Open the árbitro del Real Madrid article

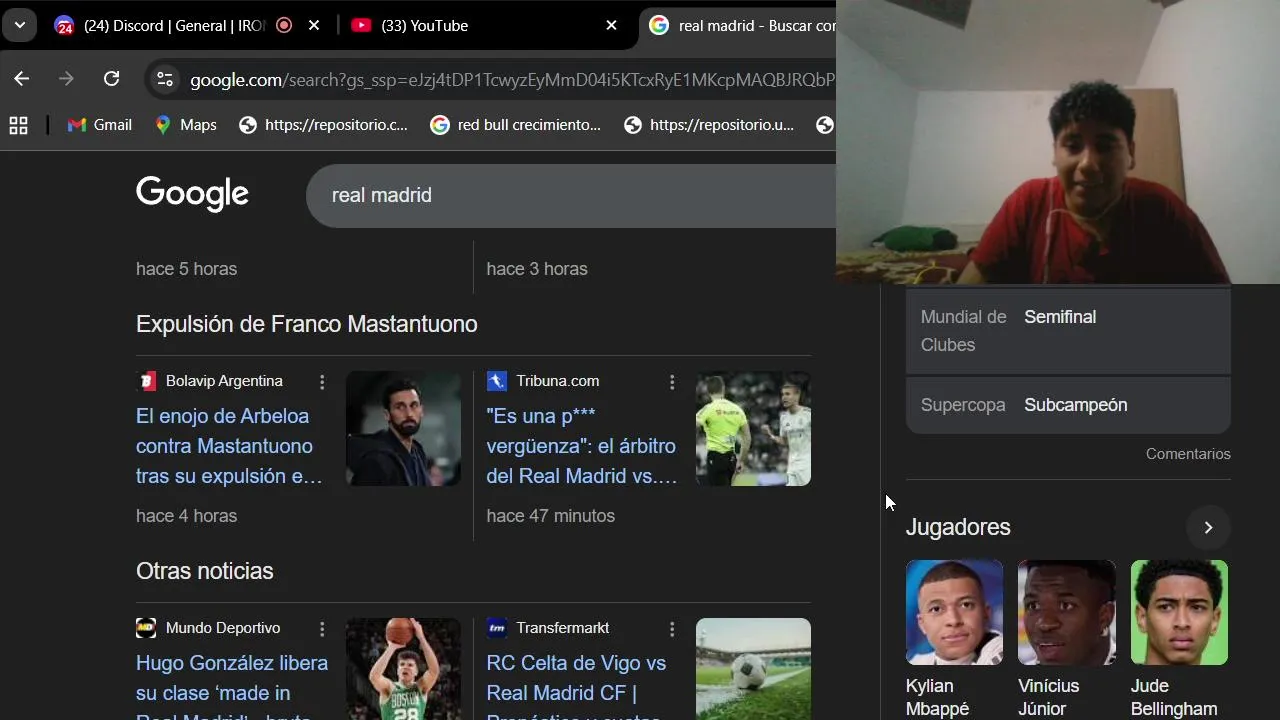(581, 446)
